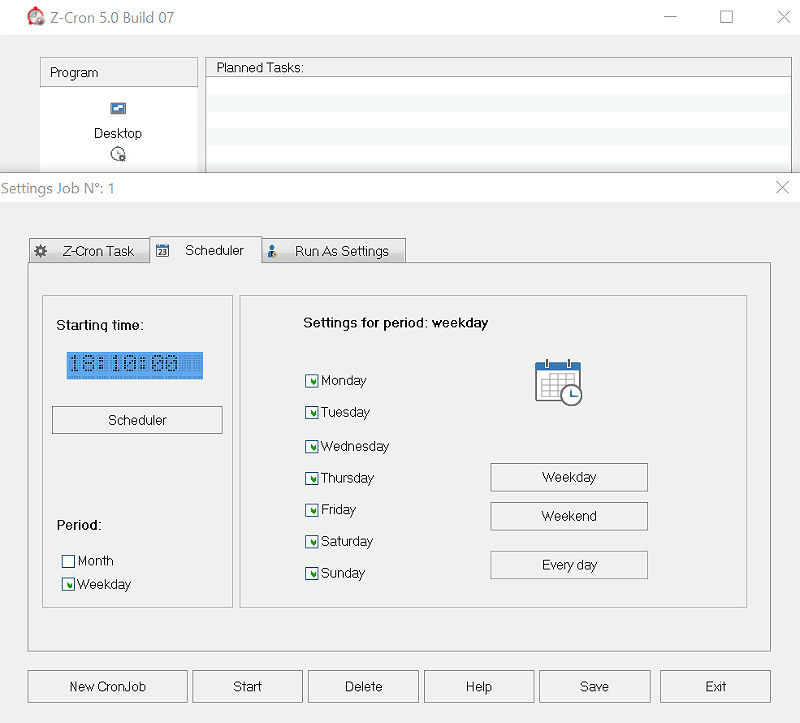
Task: Uncheck the Saturday checkbox
Action: pyautogui.click(x=311, y=542)
